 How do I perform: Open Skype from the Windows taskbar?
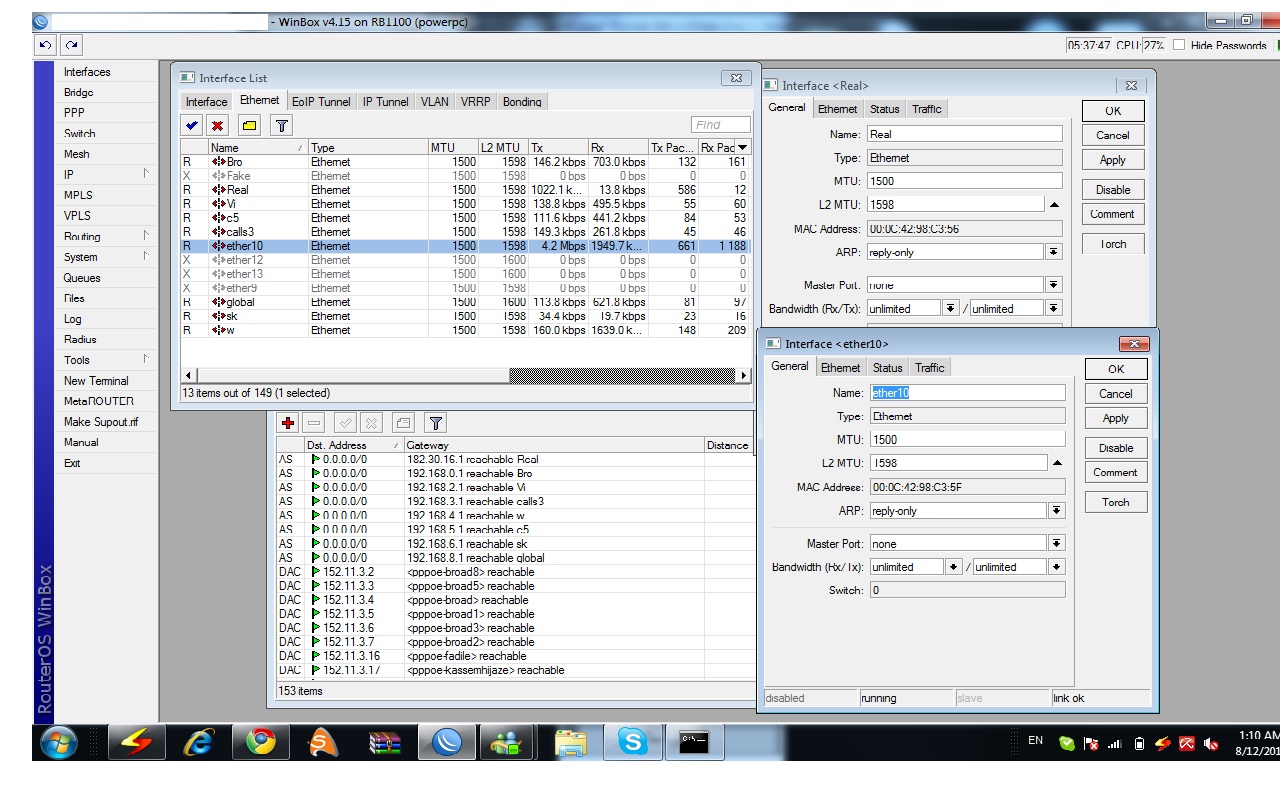pos(632,742)
